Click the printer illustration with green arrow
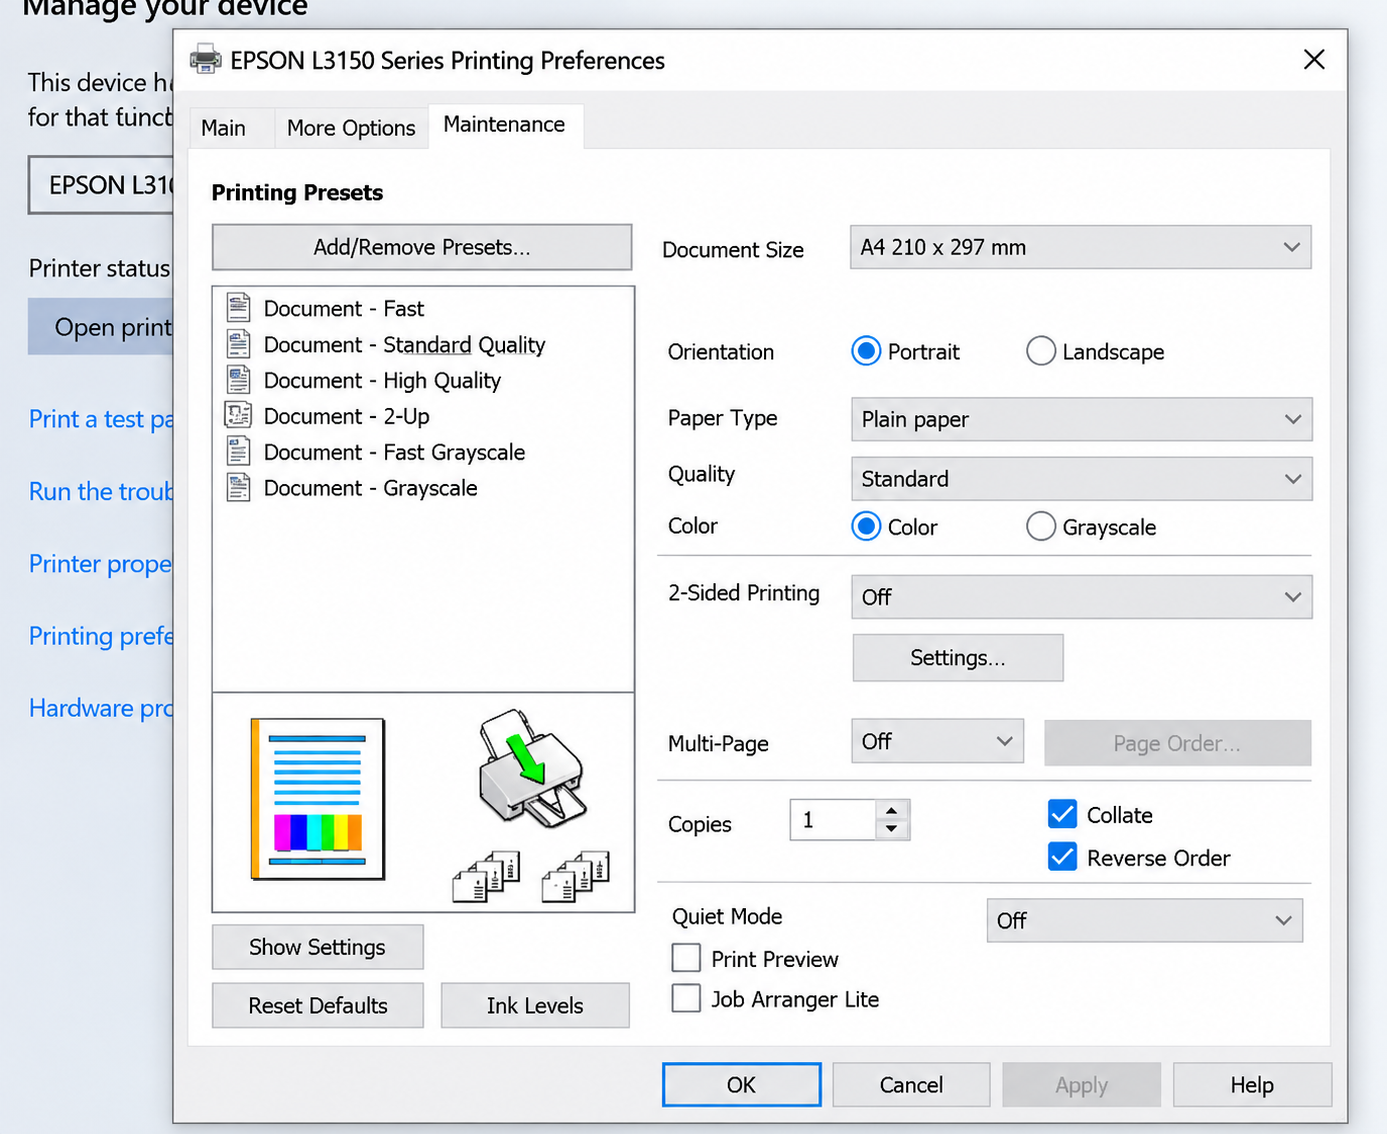 pyautogui.click(x=531, y=769)
